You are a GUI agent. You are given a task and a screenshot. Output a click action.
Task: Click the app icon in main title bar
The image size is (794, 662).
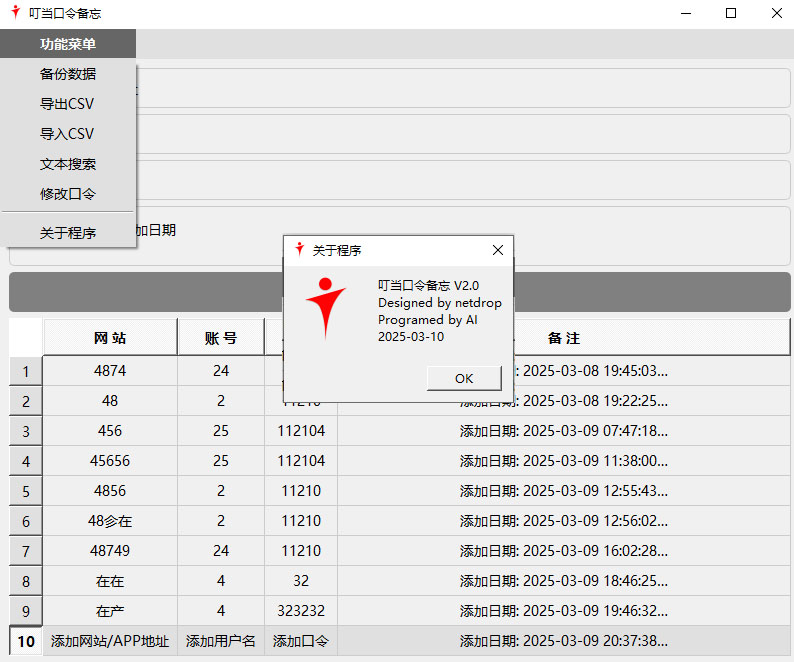coord(14,13)
